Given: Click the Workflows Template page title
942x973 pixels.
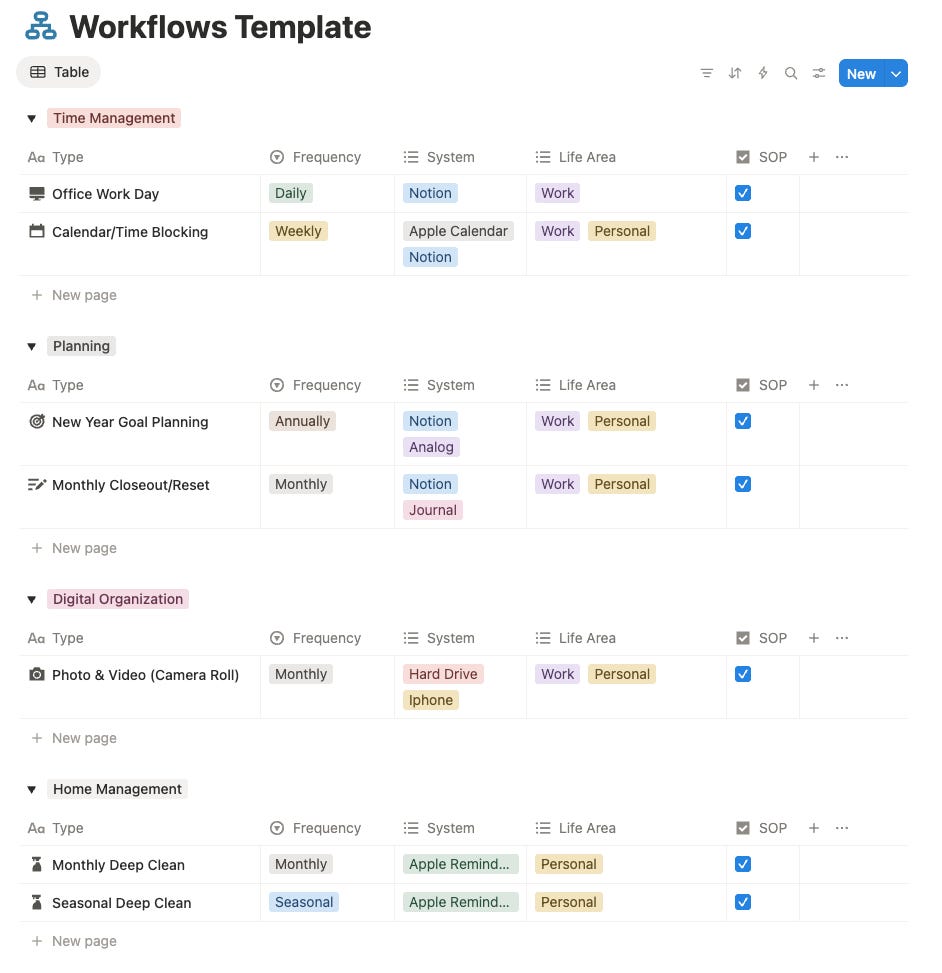Looking at the screenshot, I should pos(220,27).
